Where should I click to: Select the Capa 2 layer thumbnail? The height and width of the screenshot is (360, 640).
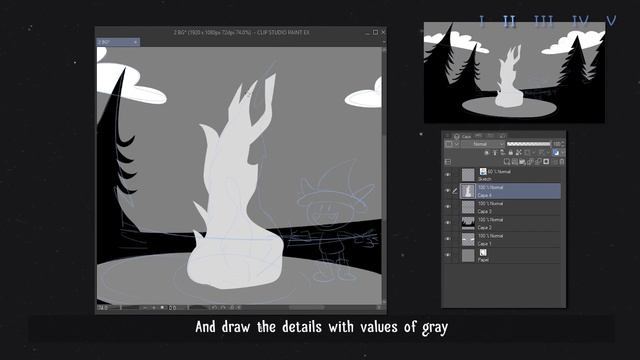pyautogui.click(x=468, y=223)
